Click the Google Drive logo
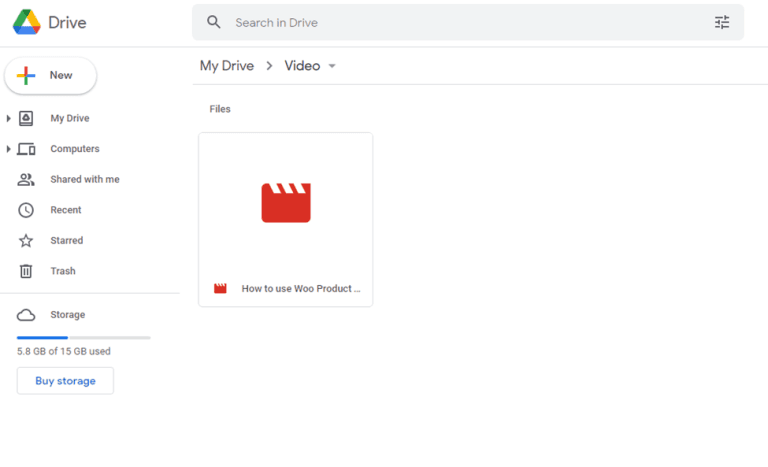This screenshot has height=467, width=768. (x=27, y=22)
